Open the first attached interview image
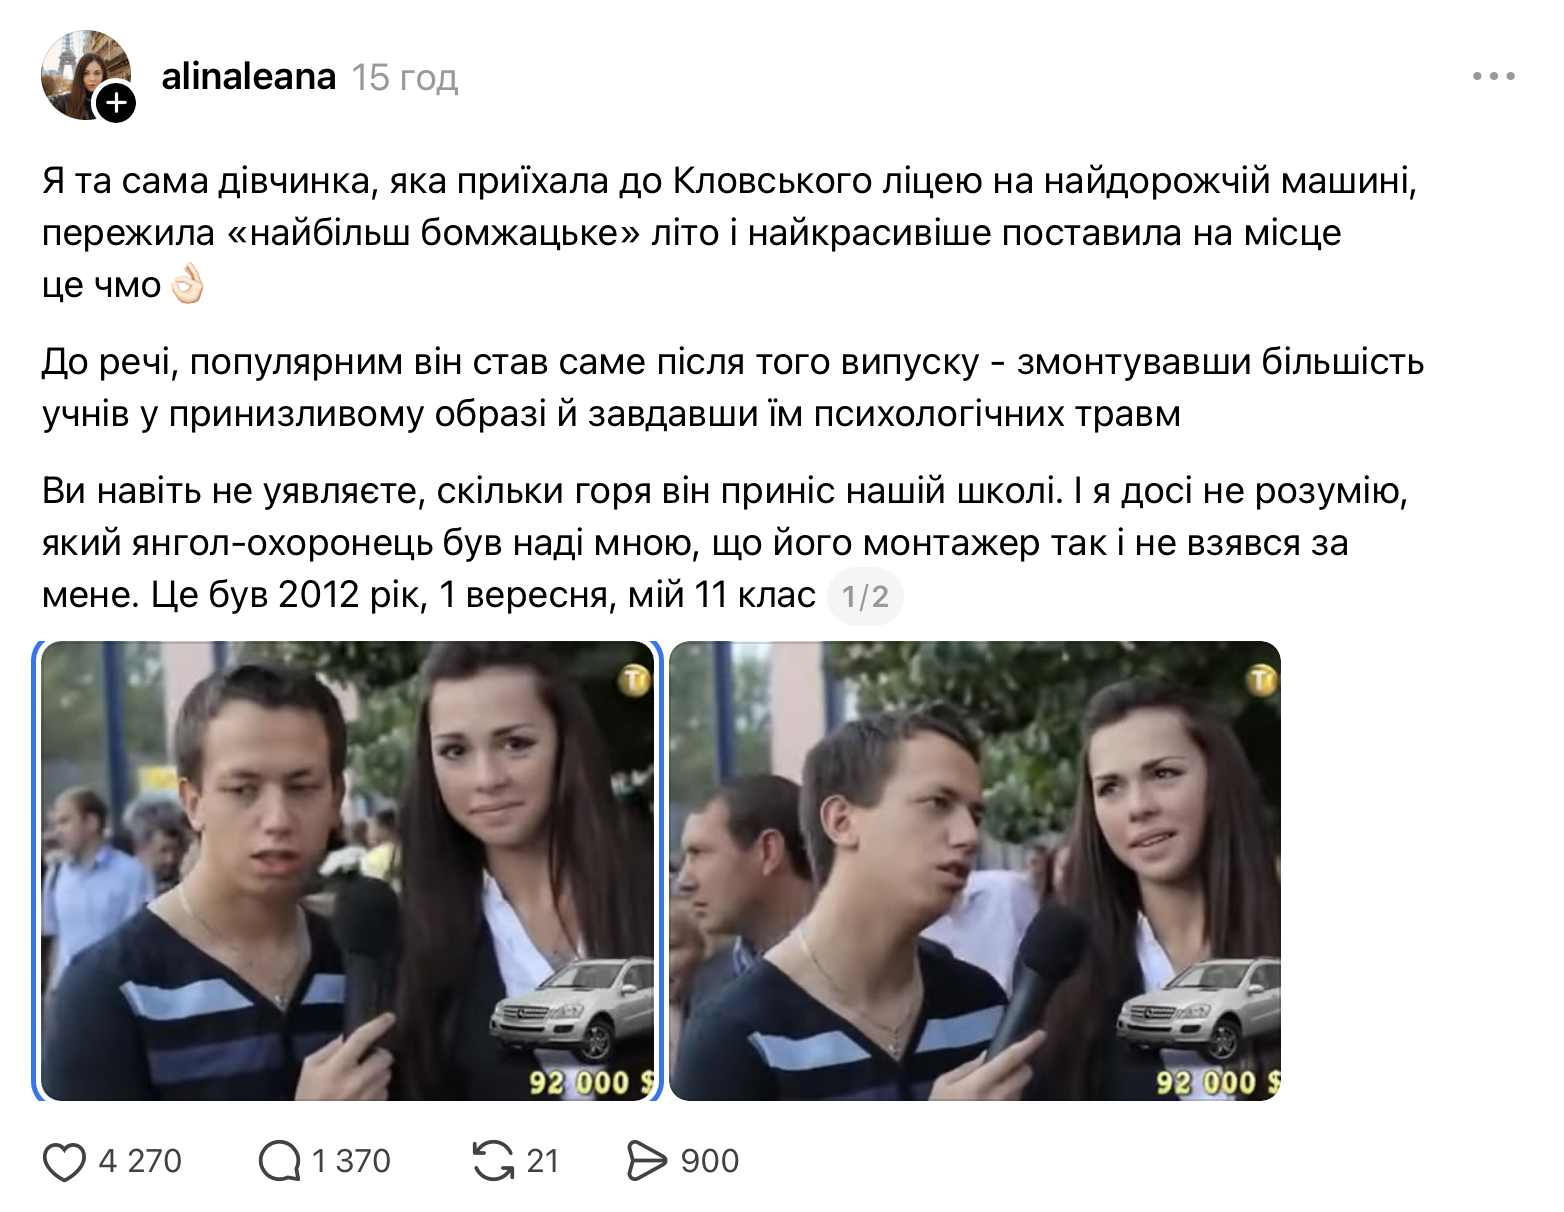 (347, 870)
